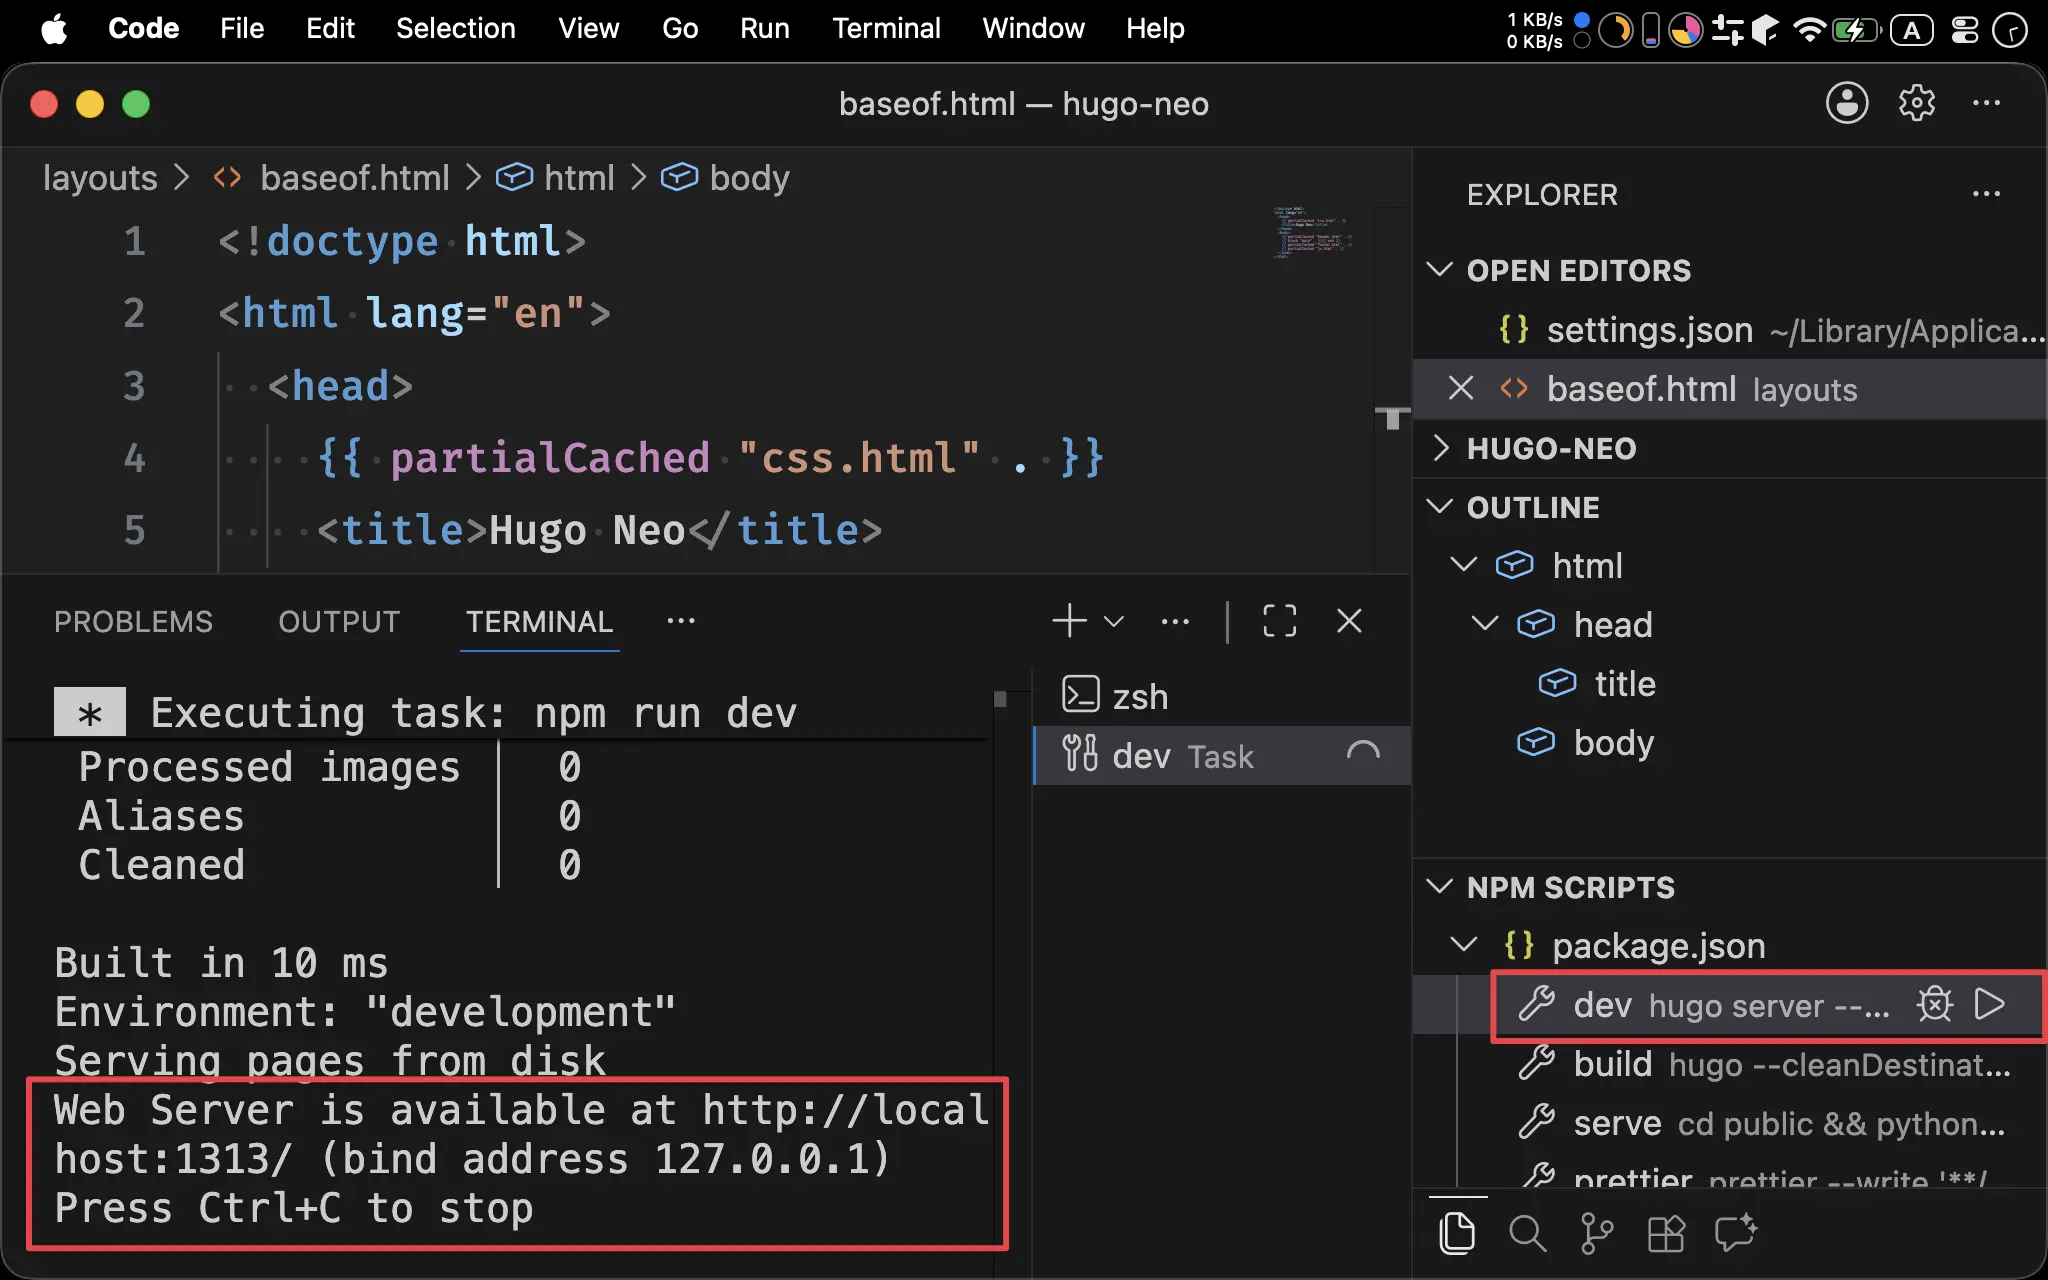2048x1280 pixels.
Task: Open Wi-Fi status in menu bar
Action: (1810, 29)
